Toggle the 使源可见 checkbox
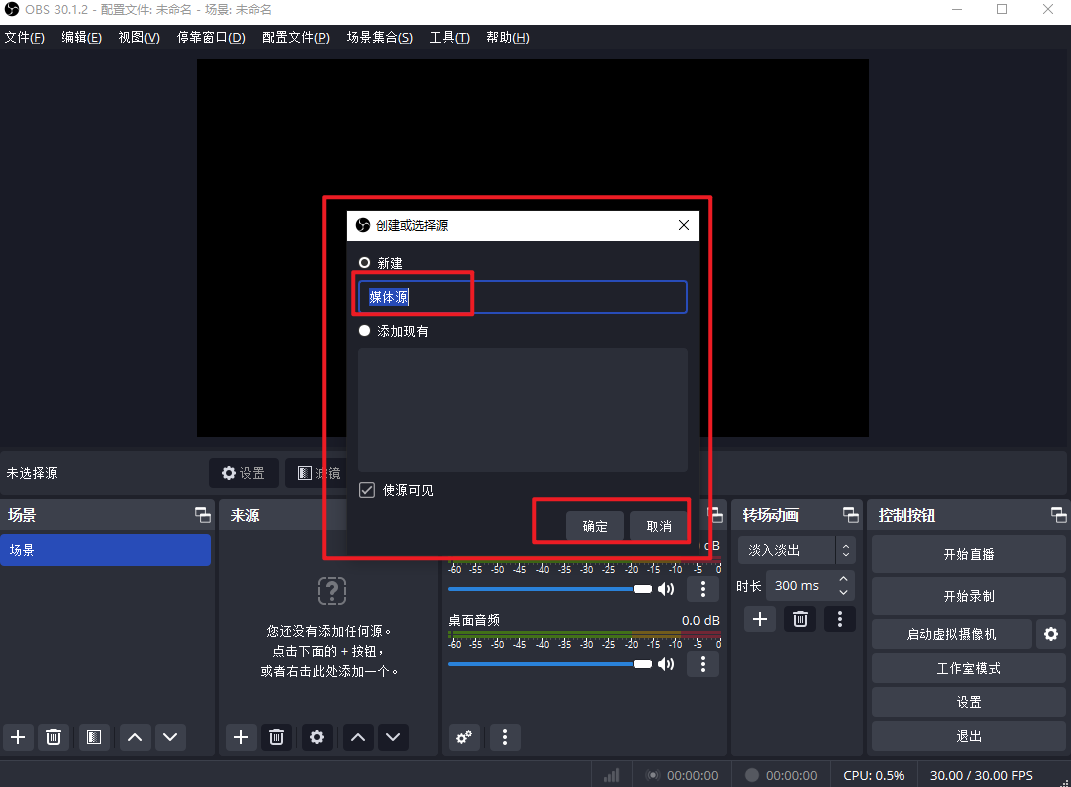Viewport: 1071px width, 787px height. (x=367, y=490)
